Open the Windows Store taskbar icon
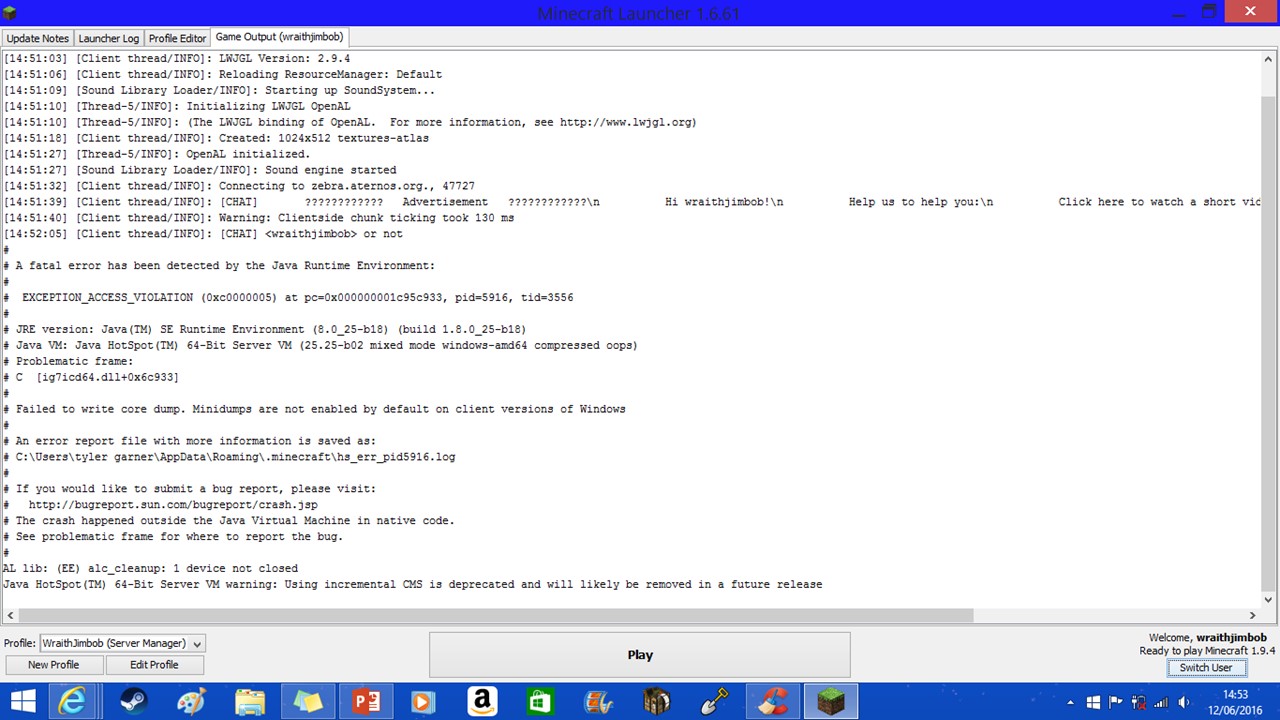This screenshot has width=1280, height=720. tap(540, 701)
